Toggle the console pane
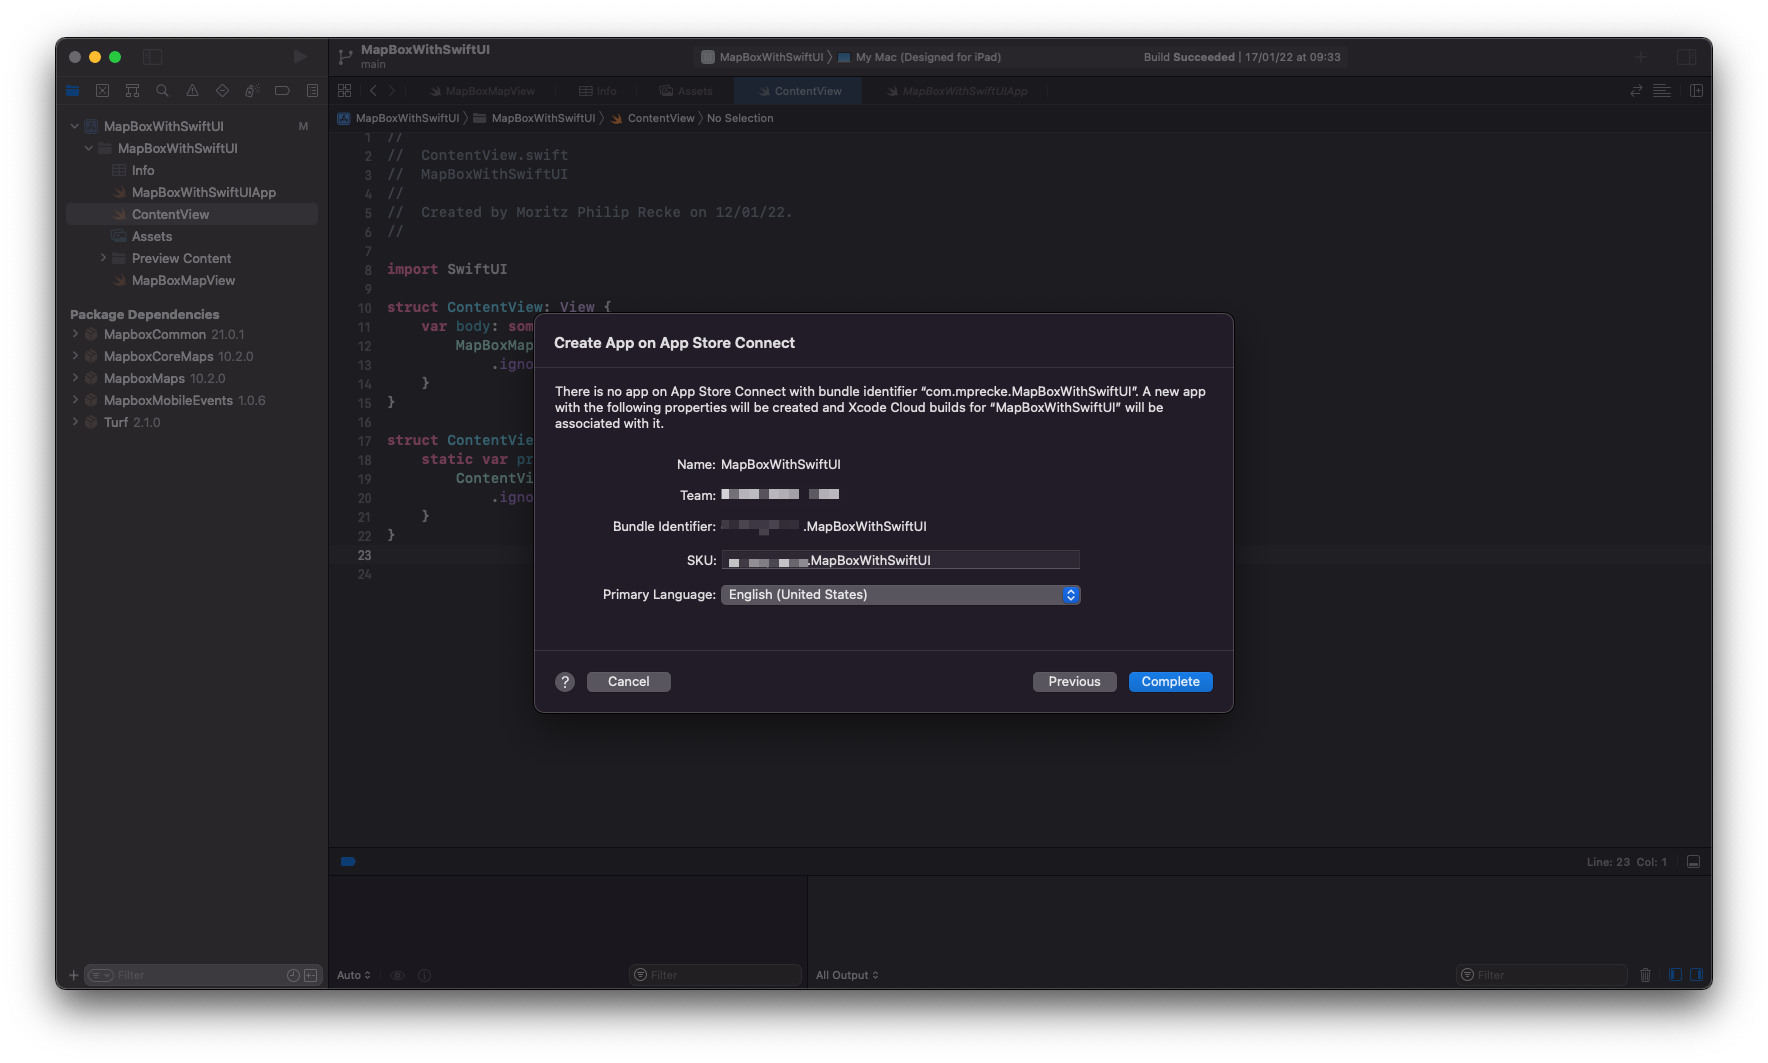 (x=1696, y=975)
